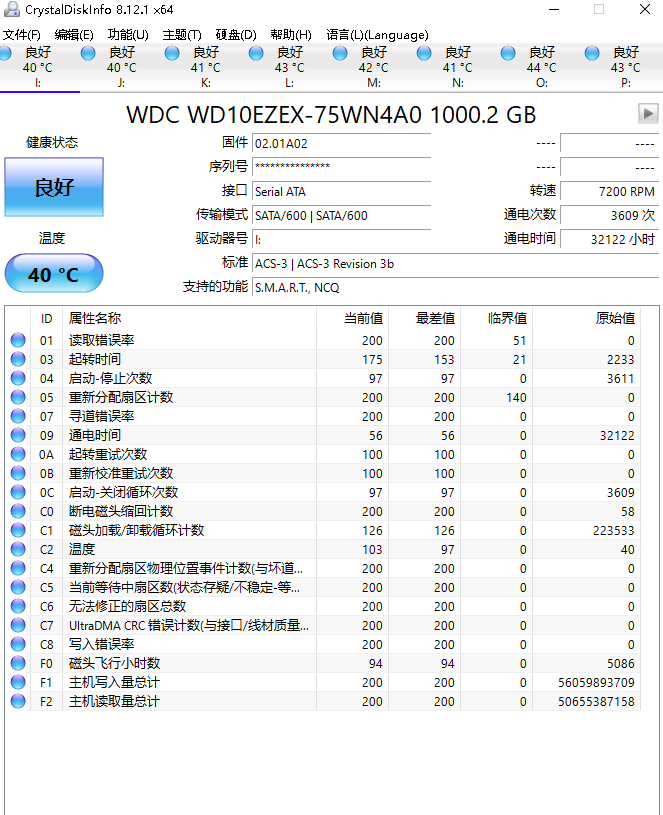This screenshot has width=663, height=815.
Task: Click status icon for attribute 01 读取错误率
Action: pyautogui.click(x=18, y=340)
